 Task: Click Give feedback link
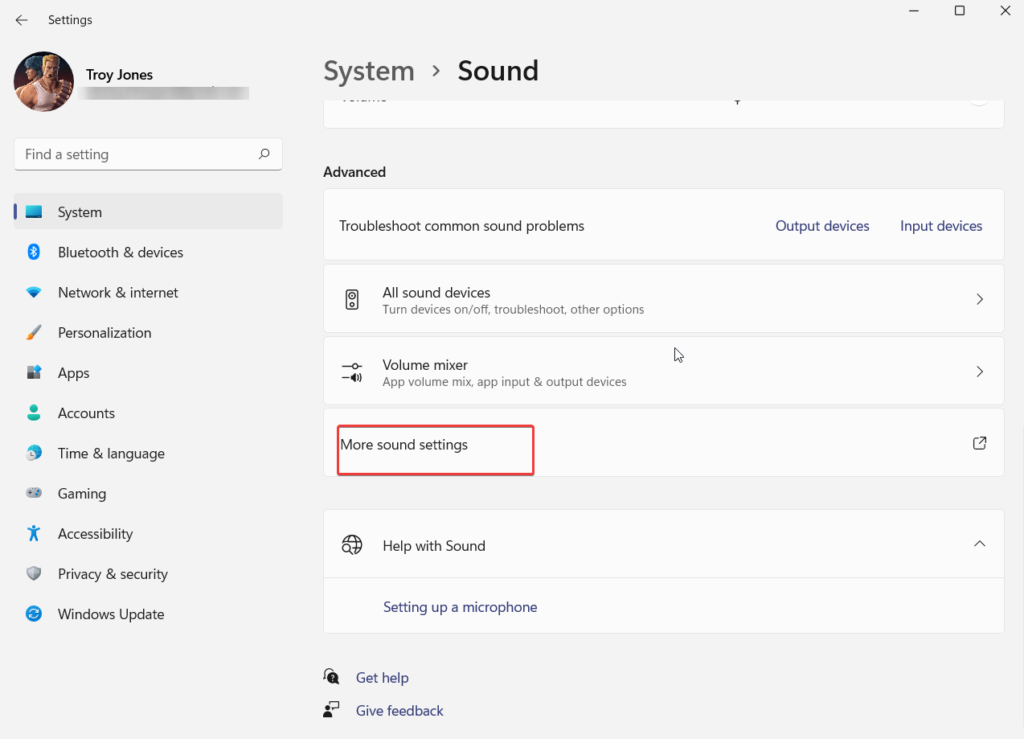coord(400,711)
